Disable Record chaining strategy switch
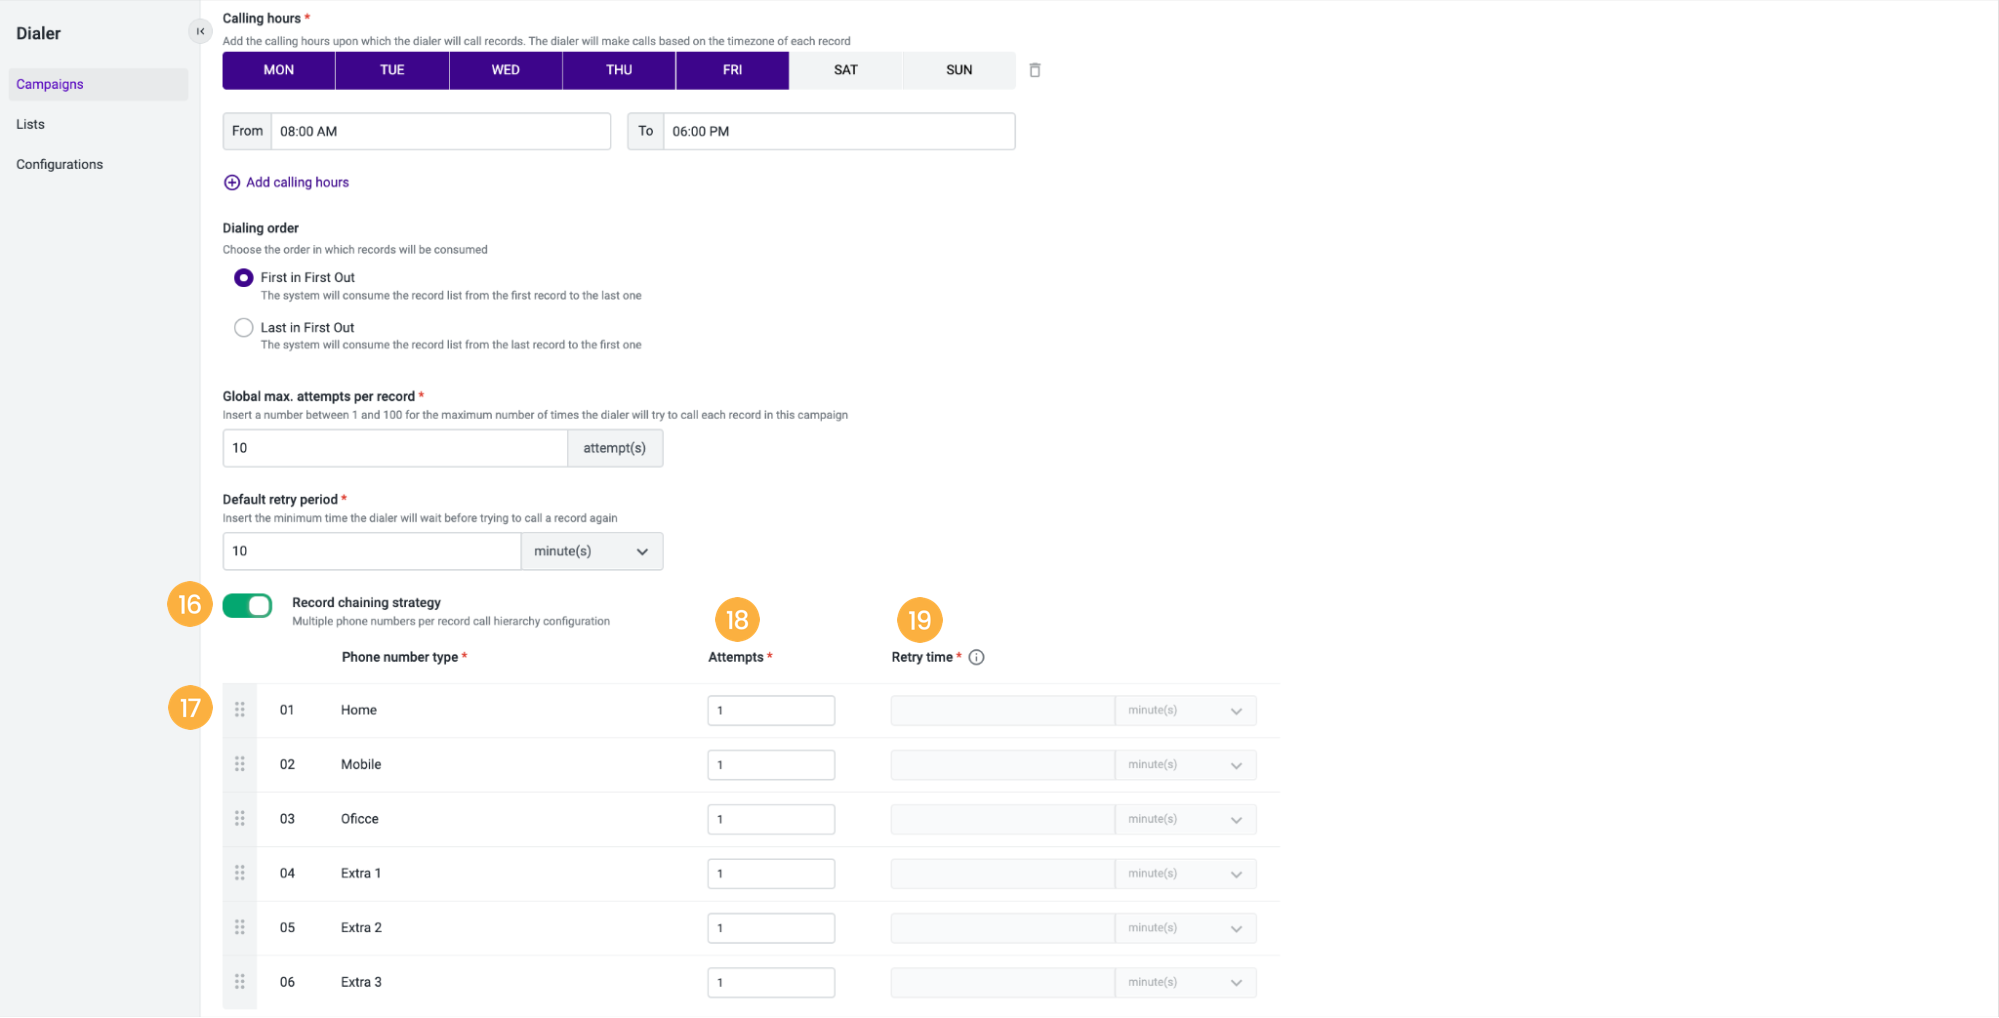Screen dimensions: 1999x1018 pos(248,606)
